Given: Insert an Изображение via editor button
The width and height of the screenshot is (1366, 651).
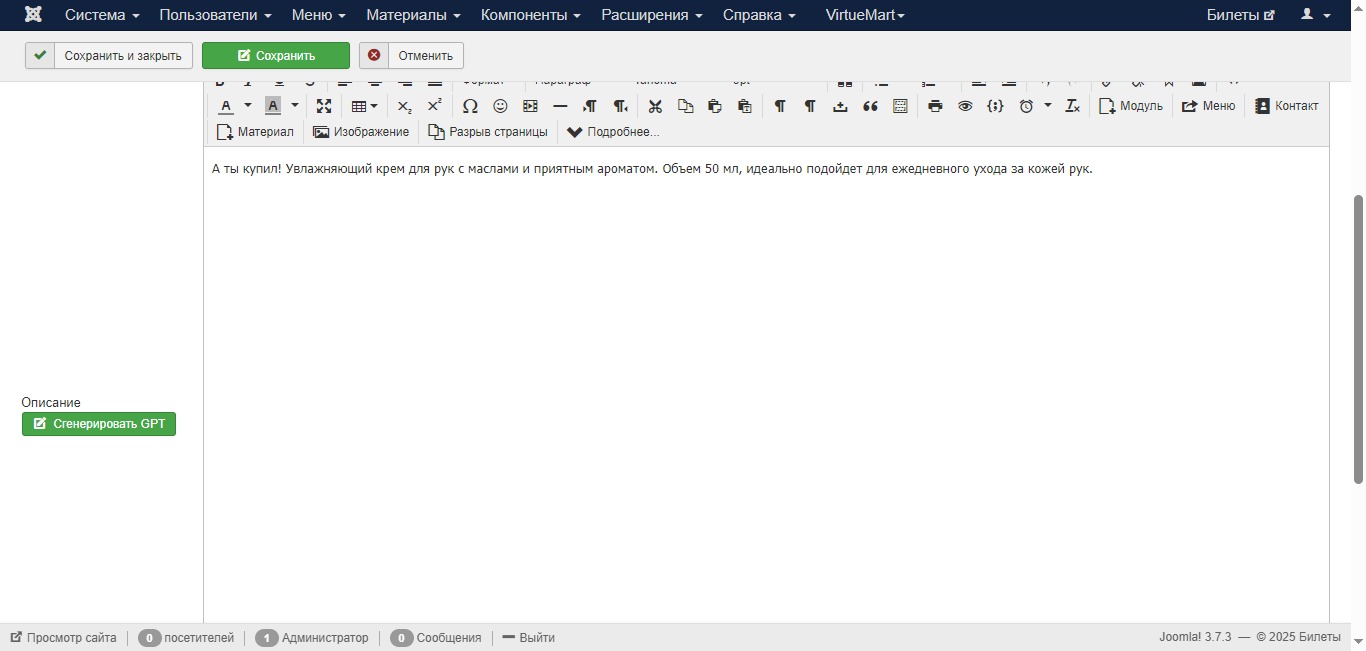Looking at the screenshot, I should pos(361,132).
